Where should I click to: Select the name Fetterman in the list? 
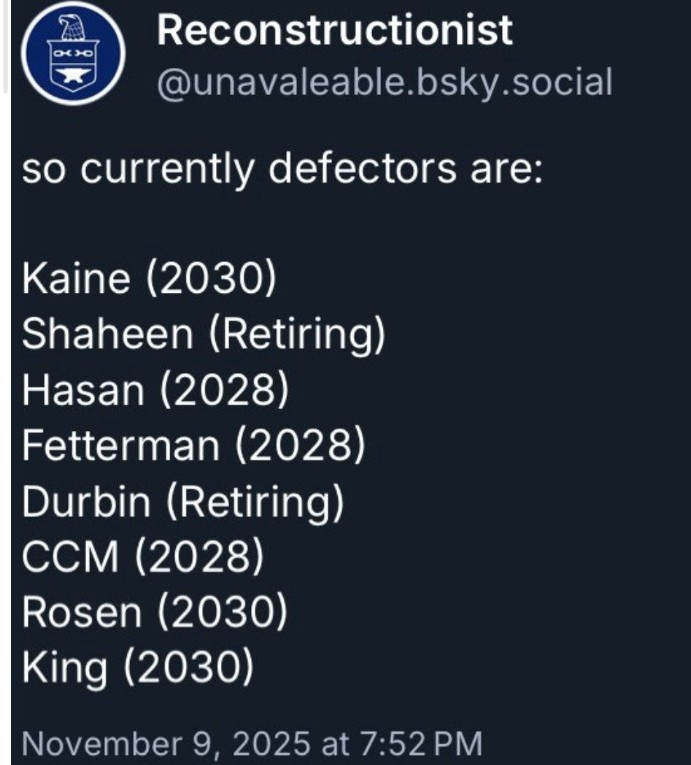coord(120,446)
